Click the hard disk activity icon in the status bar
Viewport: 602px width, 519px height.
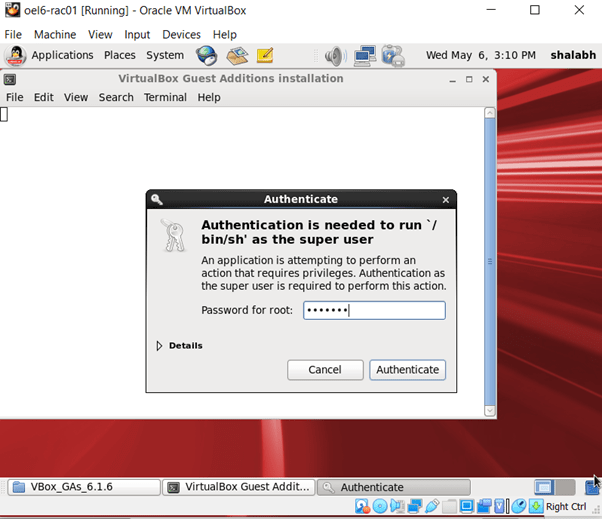362,507
